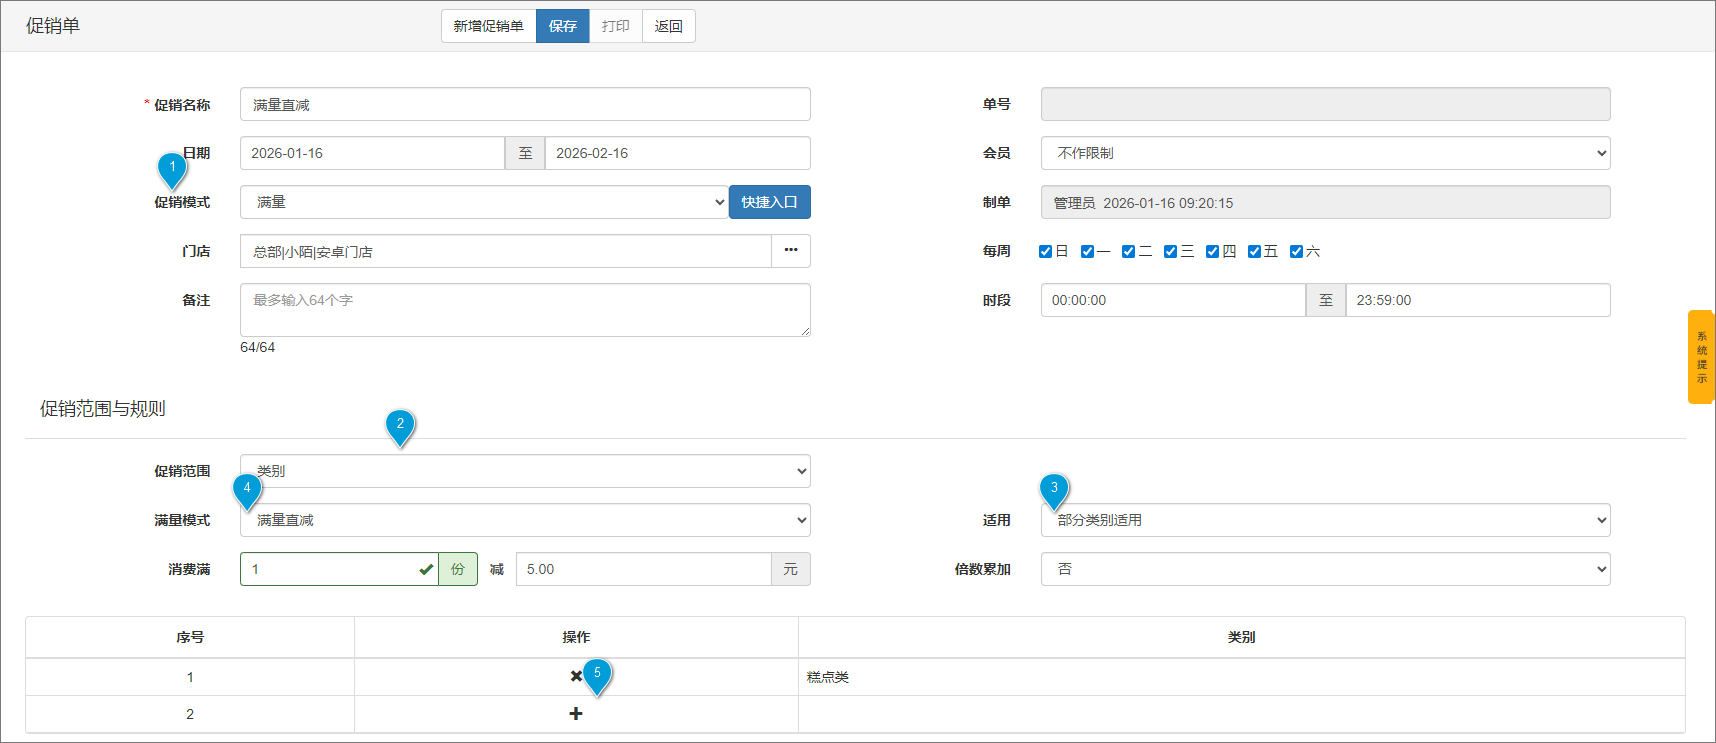Toggle the Wednesday (三) checkbox
This screenshot has height=743, width=1716.
[1170, 252]
